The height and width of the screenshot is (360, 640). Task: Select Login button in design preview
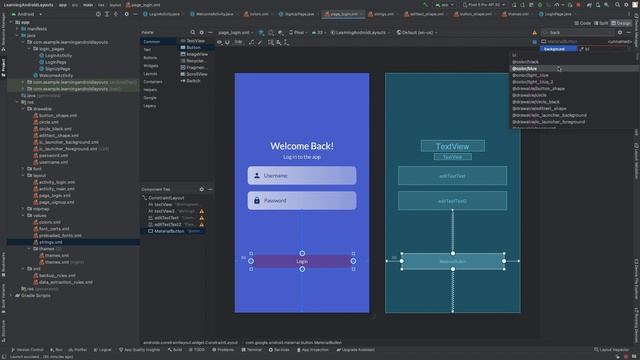tap(302, 261)
